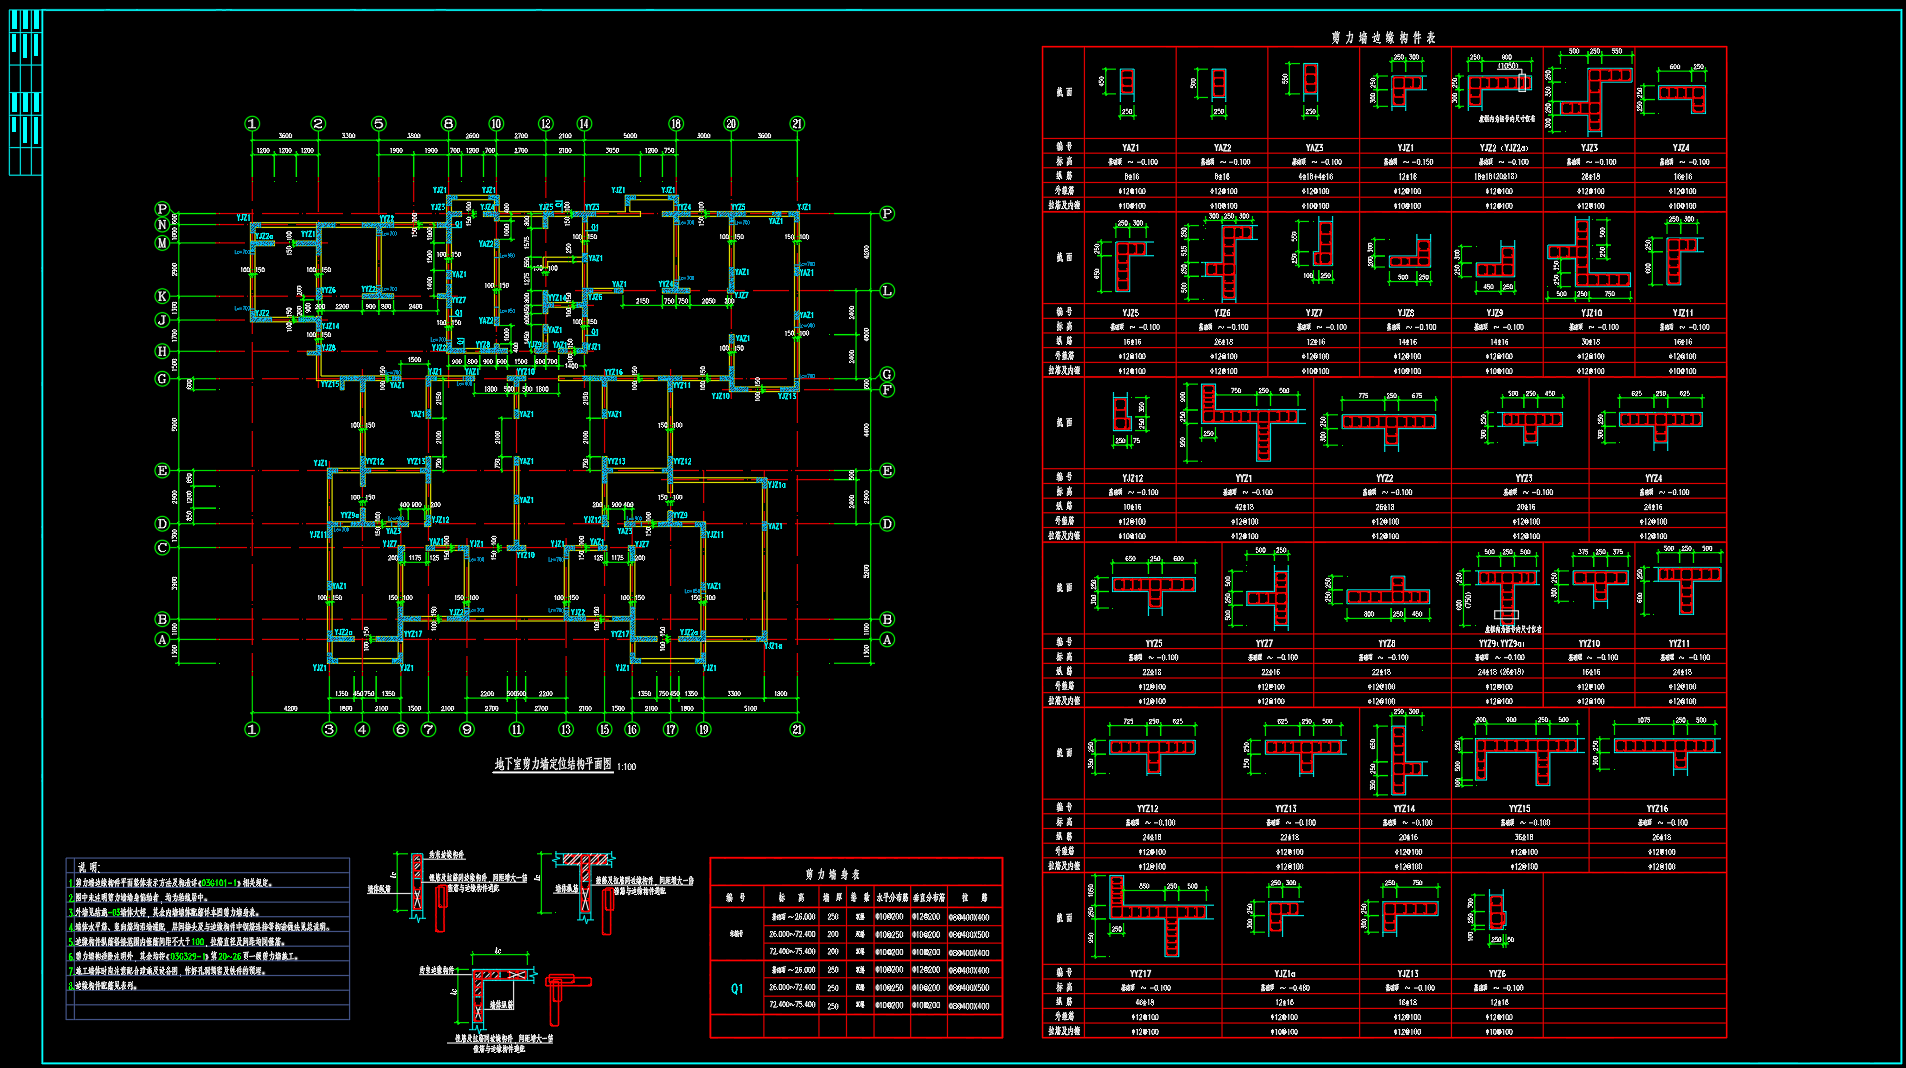
Task: Select YYZ15 label in edge member table
Action: [1519, 809]
